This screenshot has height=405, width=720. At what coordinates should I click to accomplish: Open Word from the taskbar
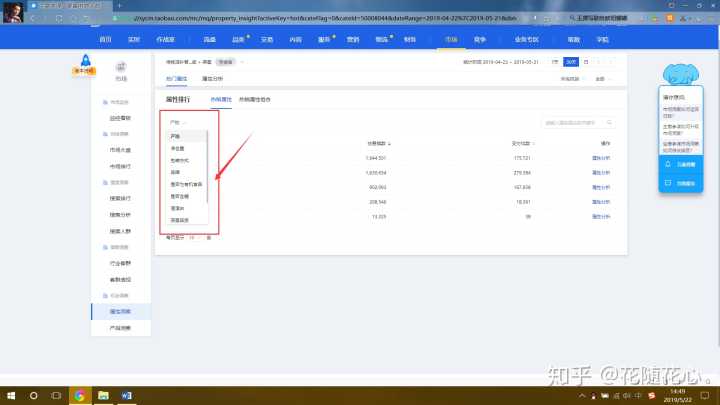(126, 395)
